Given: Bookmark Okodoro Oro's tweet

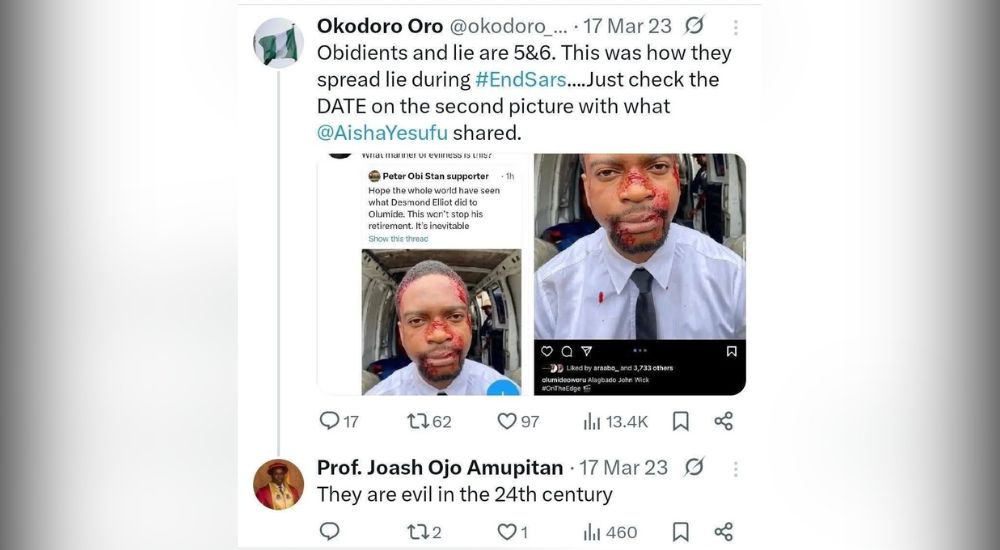Looking at the screenshot, I should 681,421.
